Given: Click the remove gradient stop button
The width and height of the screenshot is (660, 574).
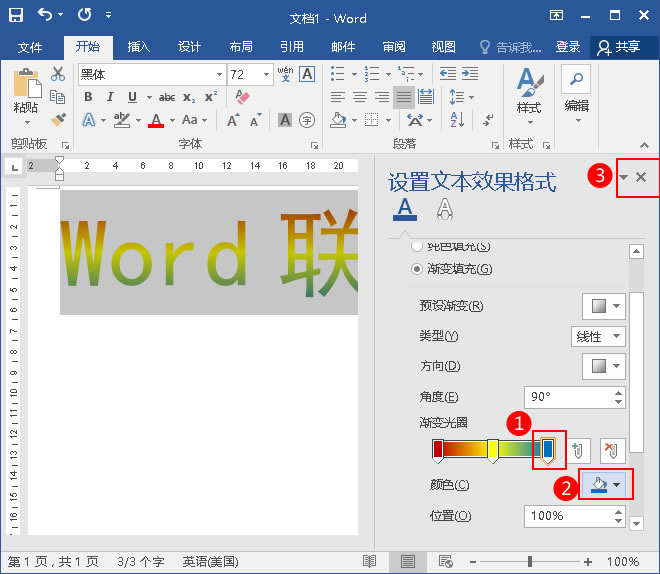Looking at the screenshot, I should pyautogui.click(x=612, y=450).
